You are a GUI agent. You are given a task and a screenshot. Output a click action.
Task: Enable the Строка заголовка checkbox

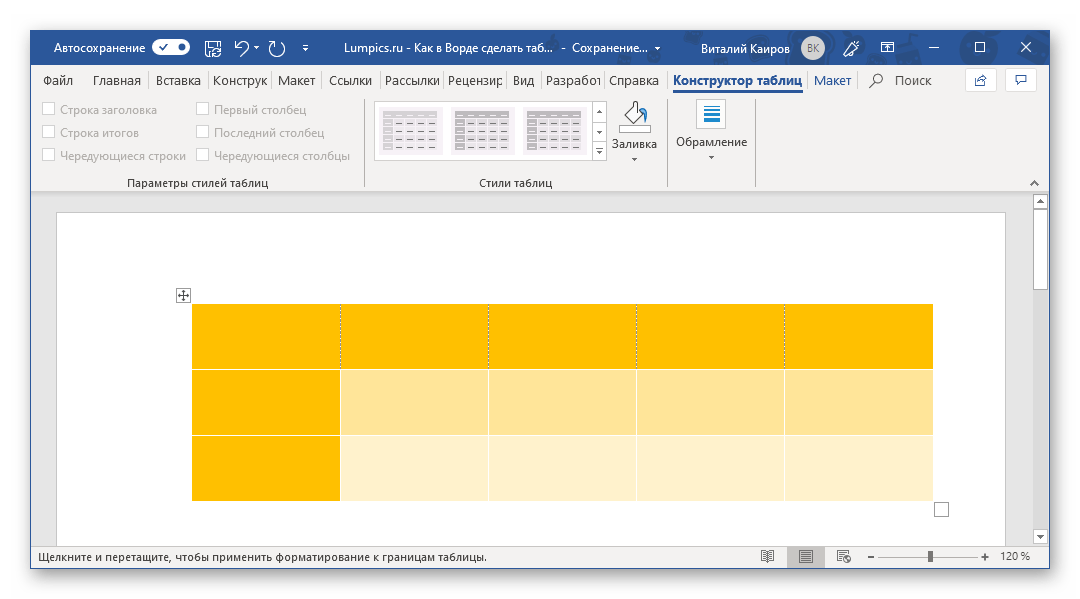(x=49, y=110)
